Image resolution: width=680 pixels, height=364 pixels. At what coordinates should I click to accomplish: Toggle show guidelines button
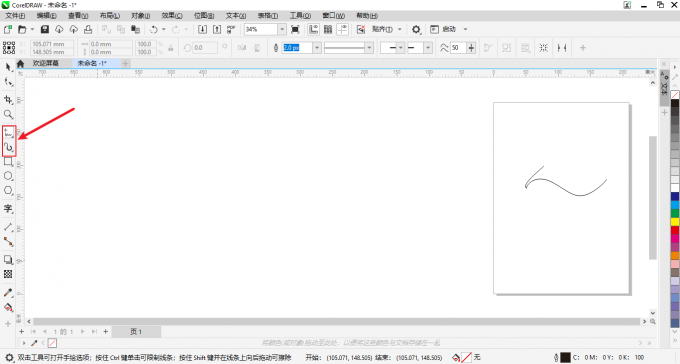tap(343, 29)
